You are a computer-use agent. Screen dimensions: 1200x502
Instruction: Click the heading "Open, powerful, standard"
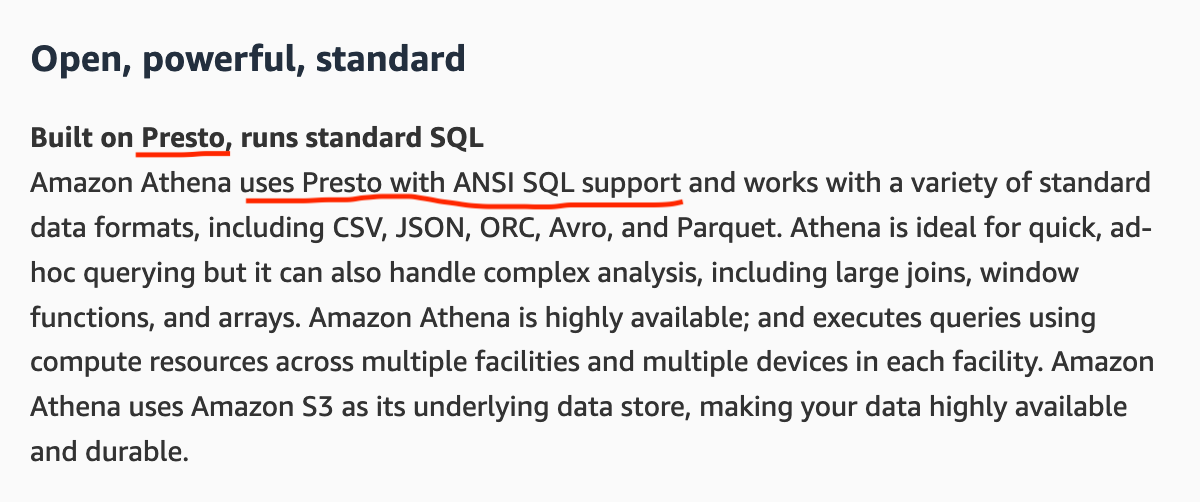click(248, 59)
